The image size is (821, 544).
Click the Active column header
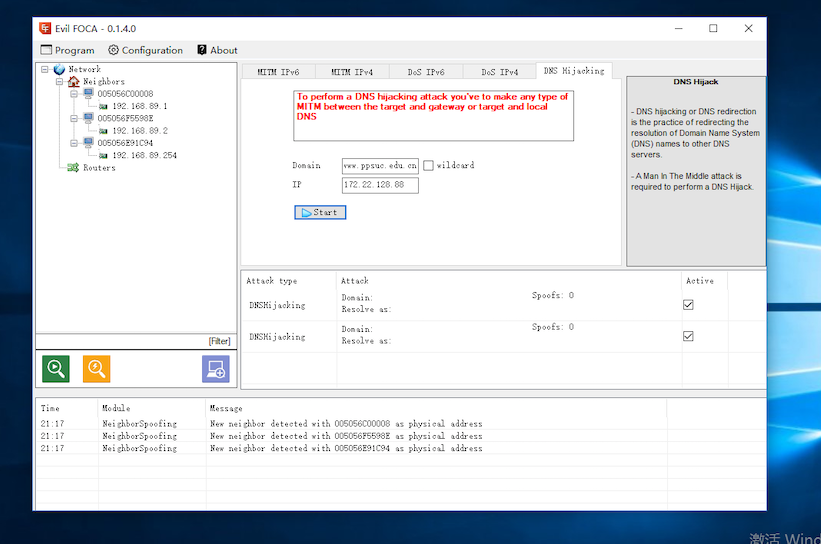tap(705, 281)
